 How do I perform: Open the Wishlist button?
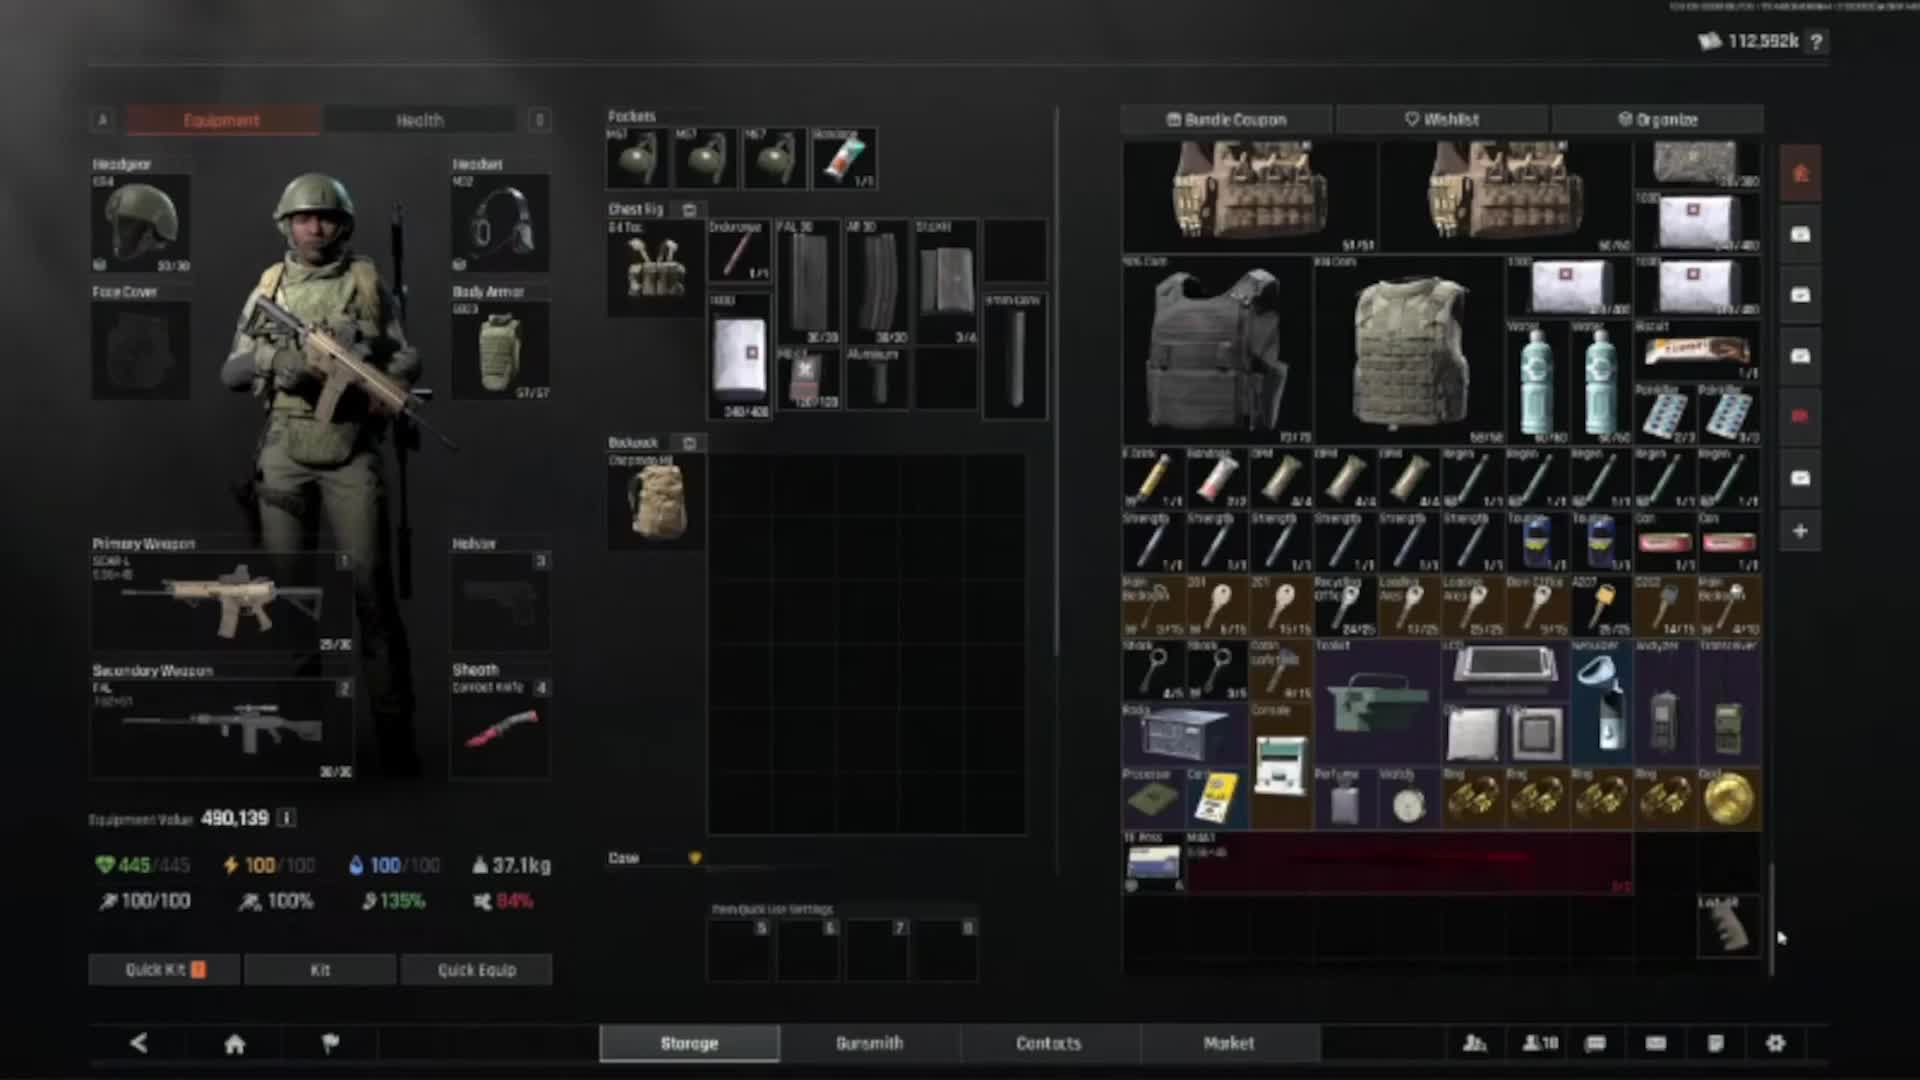pos(1442,119)
